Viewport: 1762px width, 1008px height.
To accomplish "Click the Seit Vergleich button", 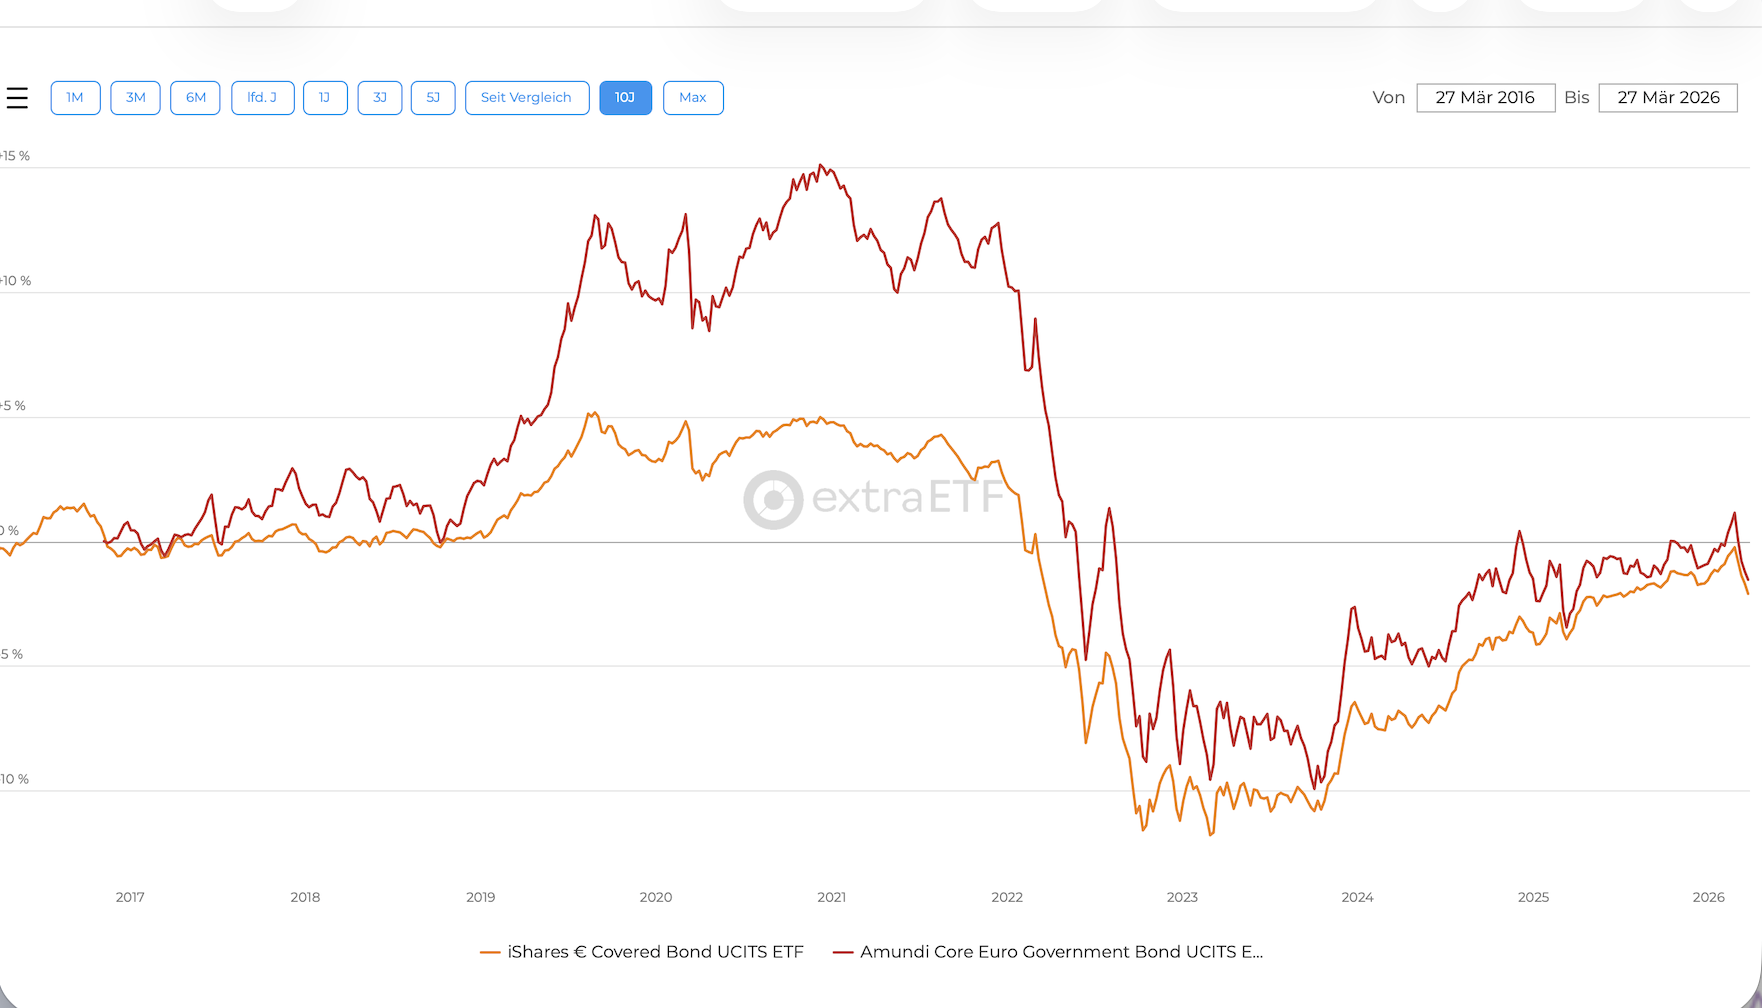I will [526, 98].
